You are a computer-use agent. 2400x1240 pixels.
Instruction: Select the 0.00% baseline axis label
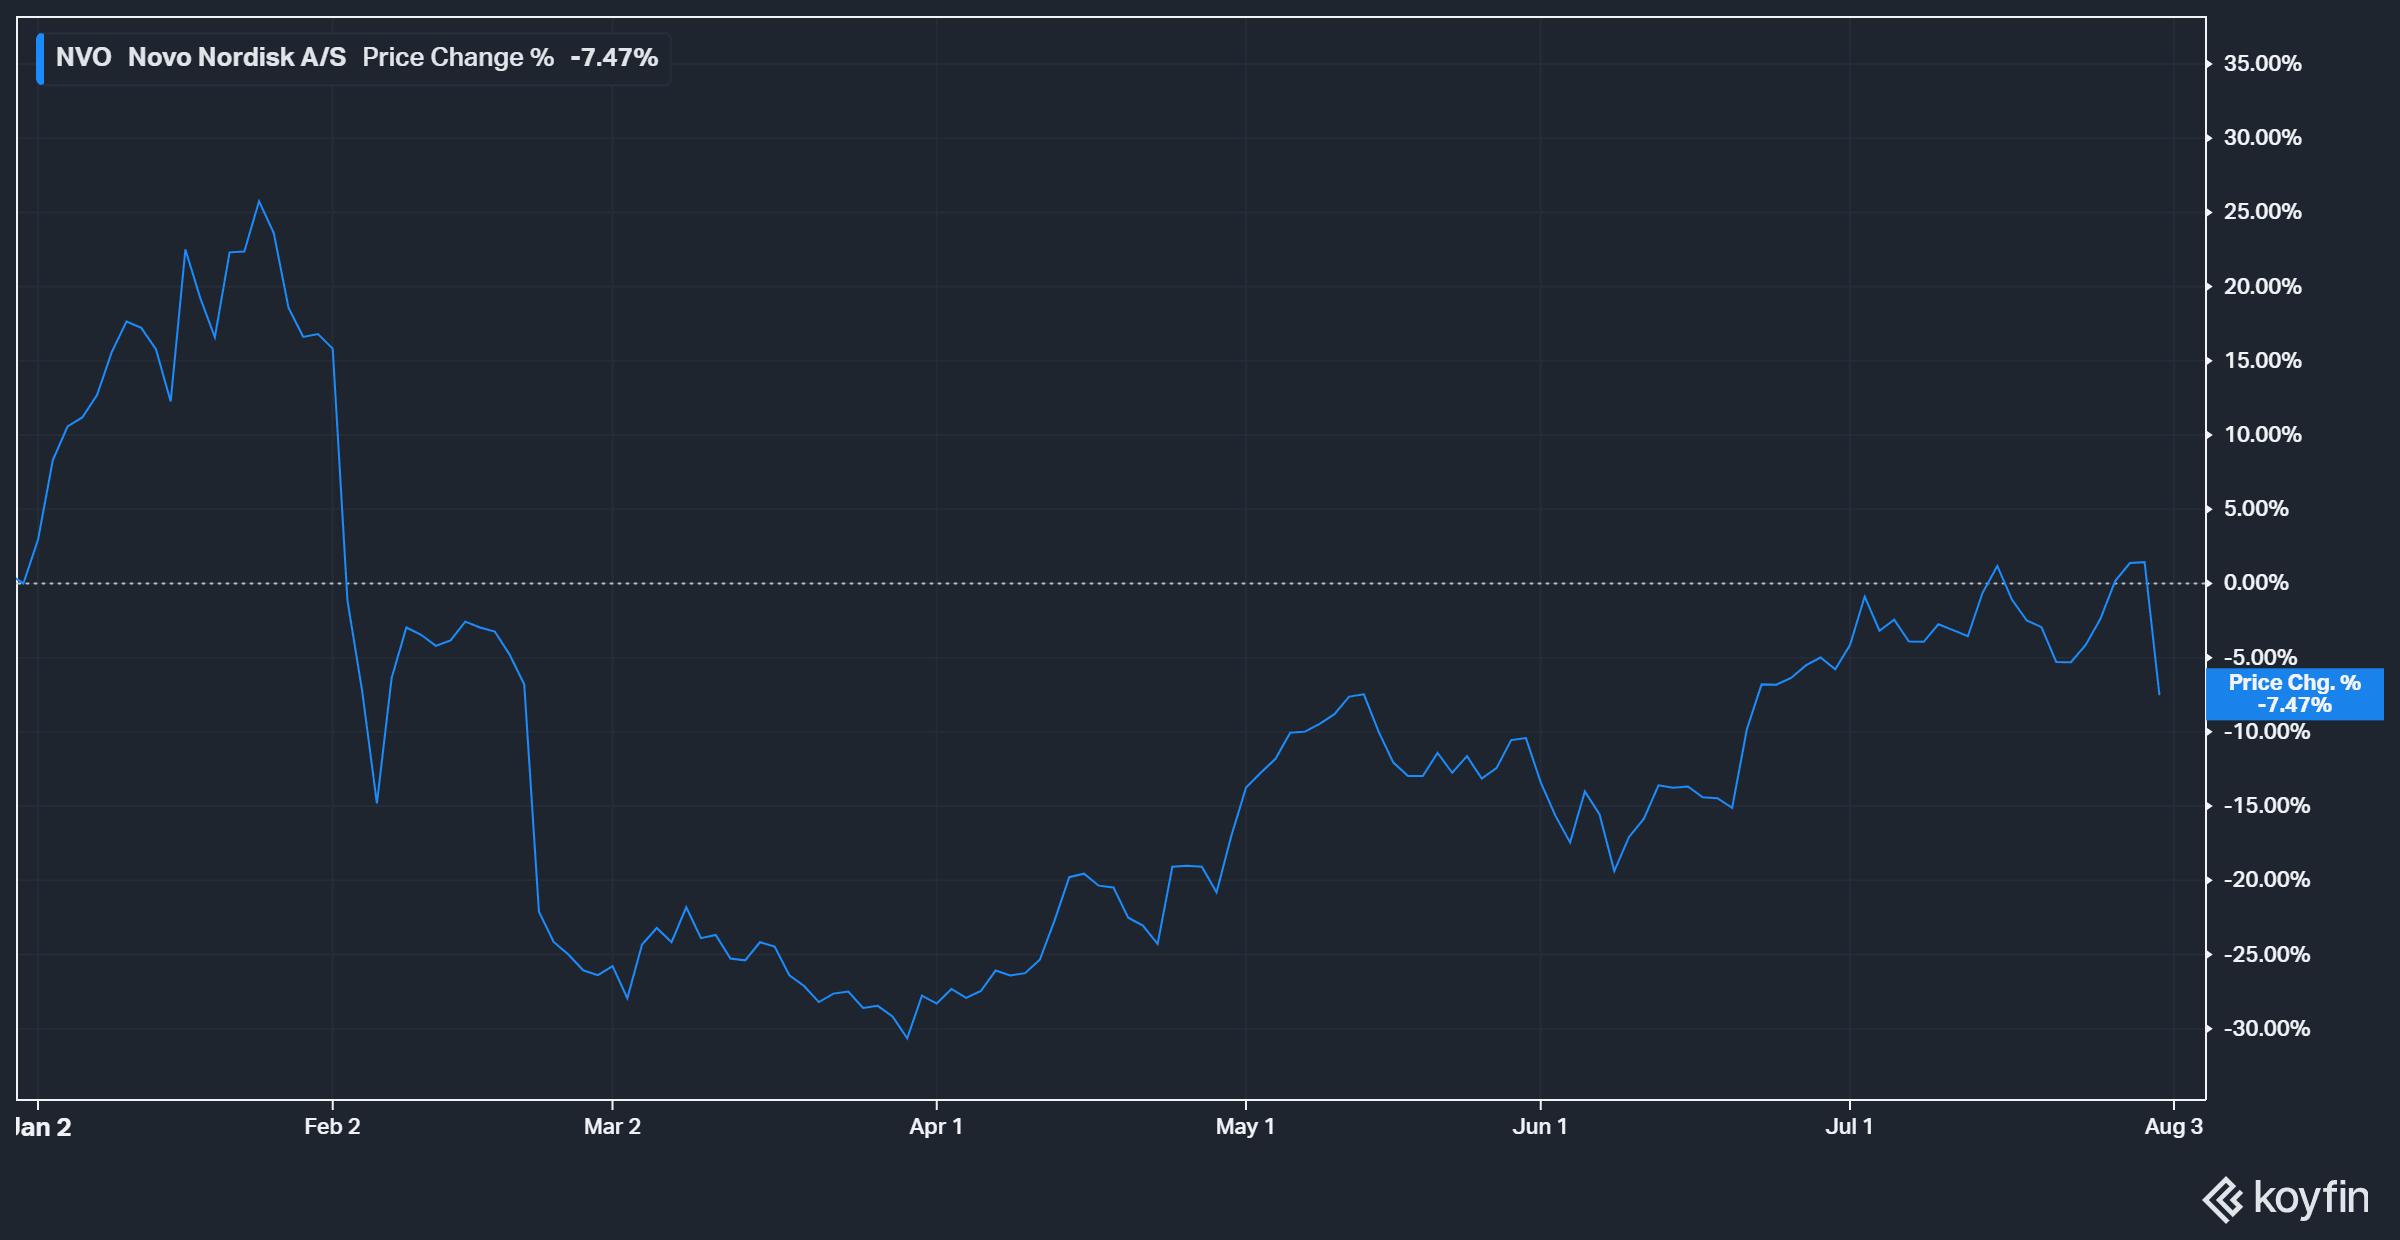[x=2256, y=583]
